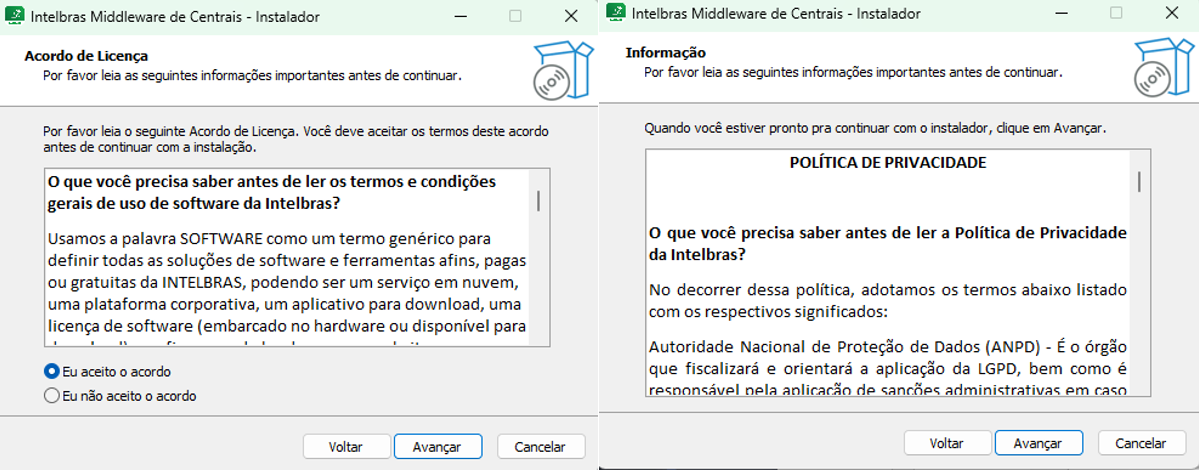This screenshot has width=1199, height=471.
Task: Select 'Eu aceito o acordo' radio option
Action: click(52, 371)
